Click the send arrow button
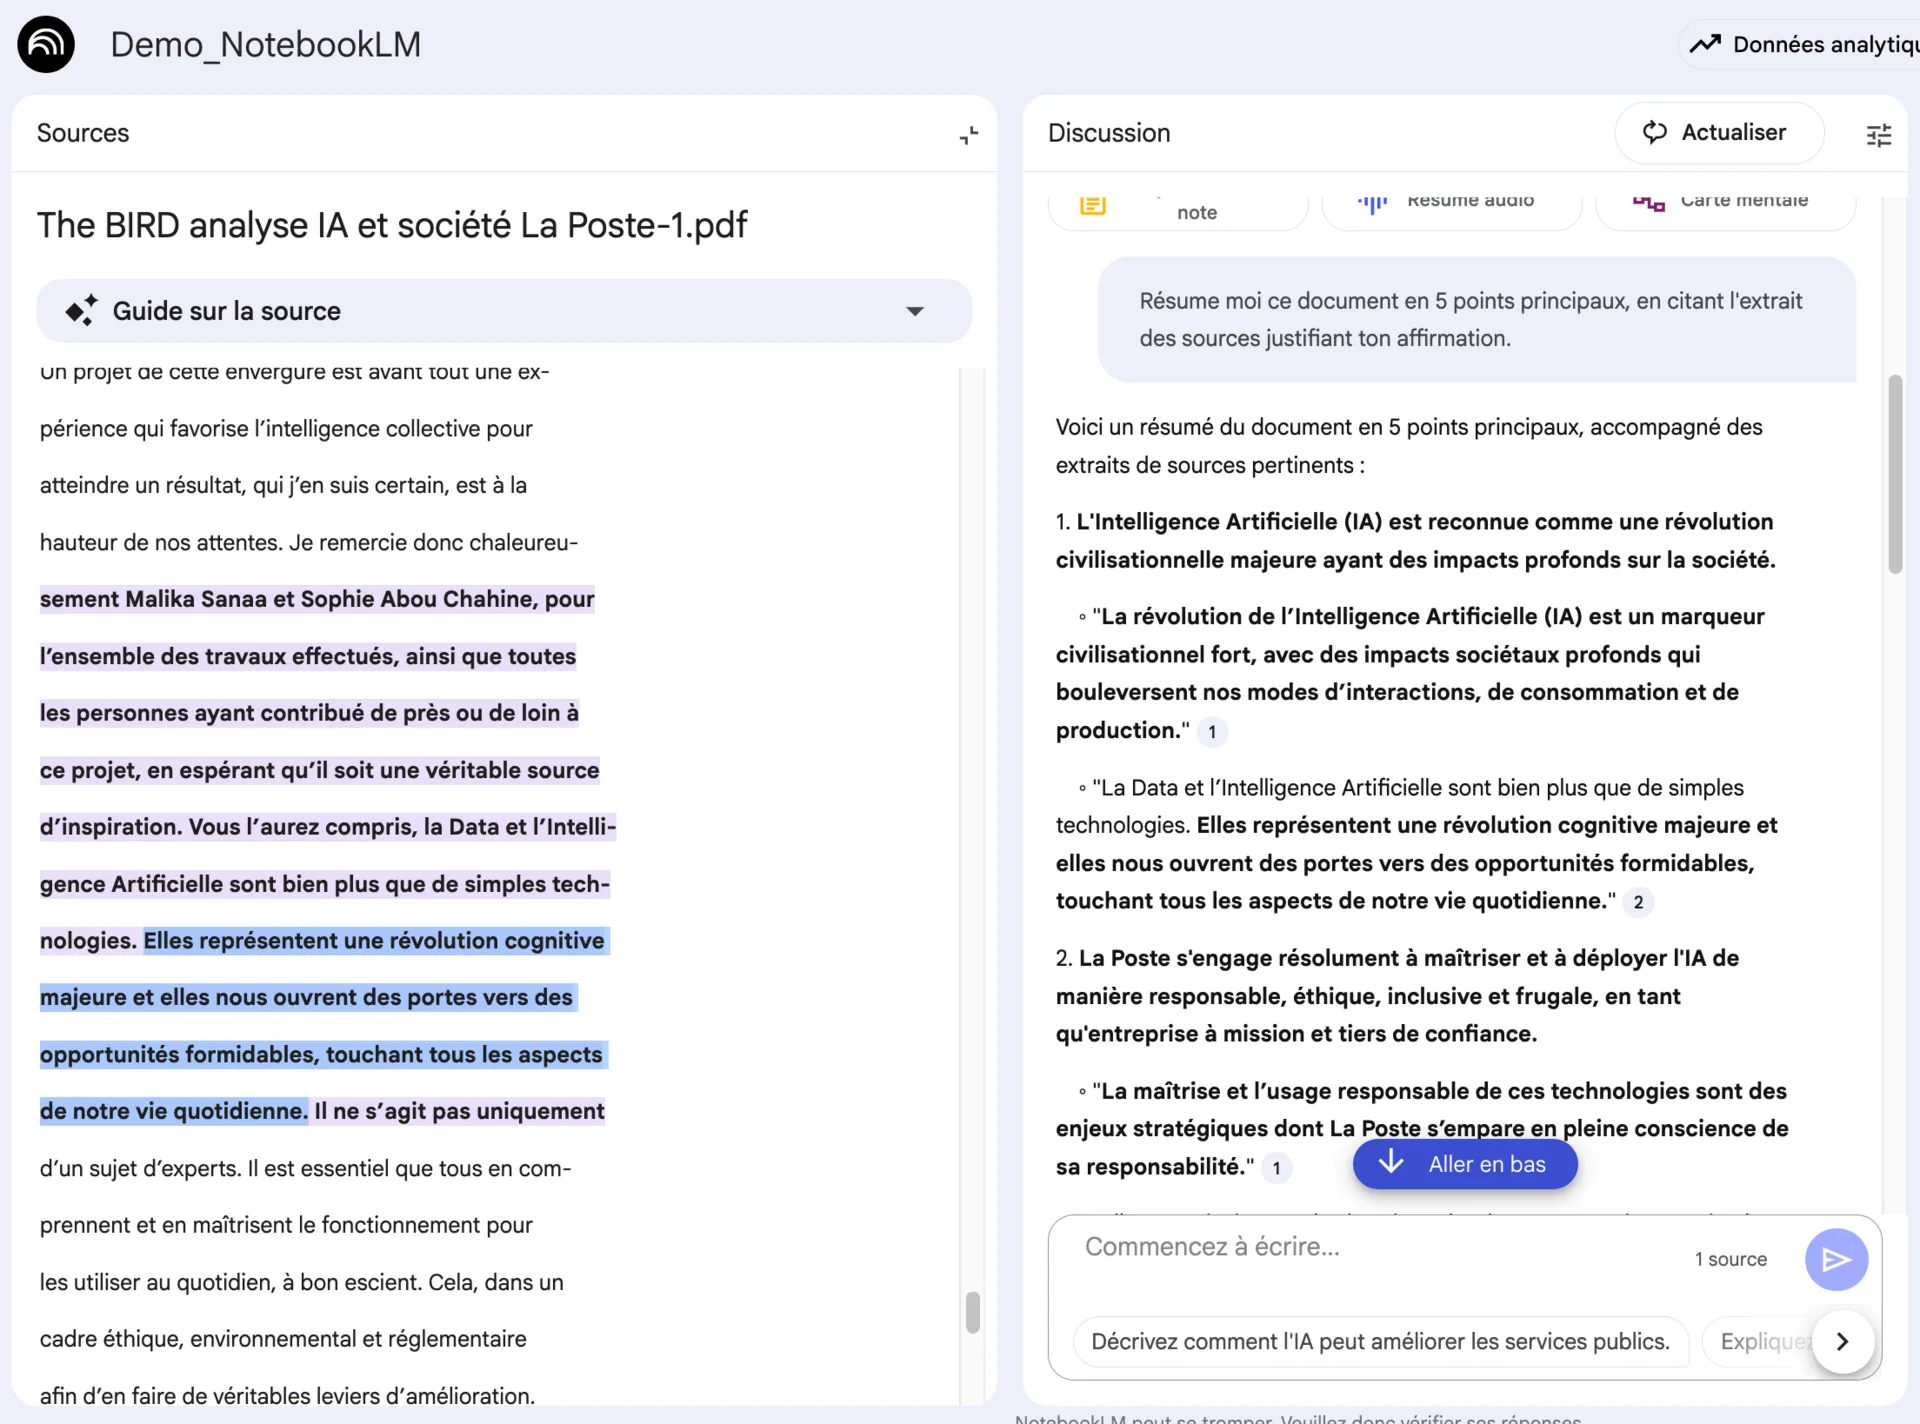 point(1835,1259)
